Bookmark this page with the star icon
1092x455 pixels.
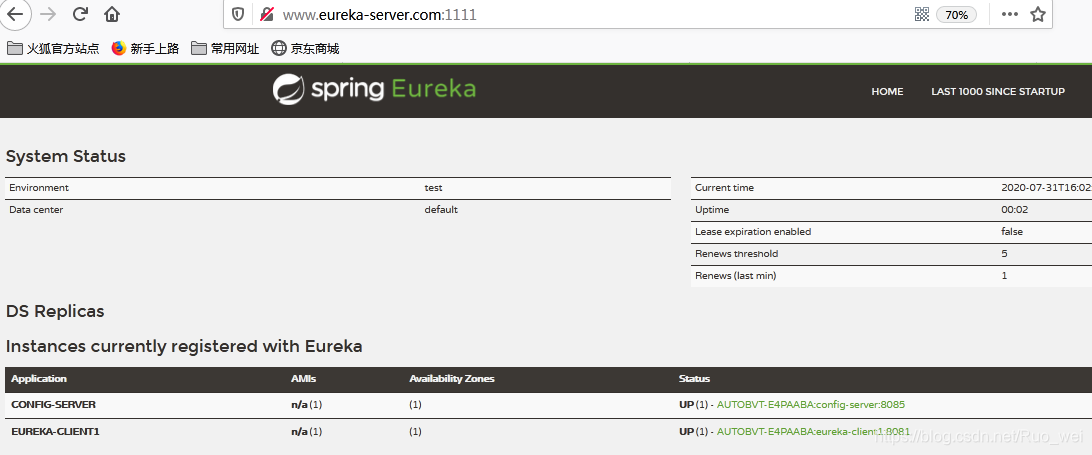tap(1038, 14)
